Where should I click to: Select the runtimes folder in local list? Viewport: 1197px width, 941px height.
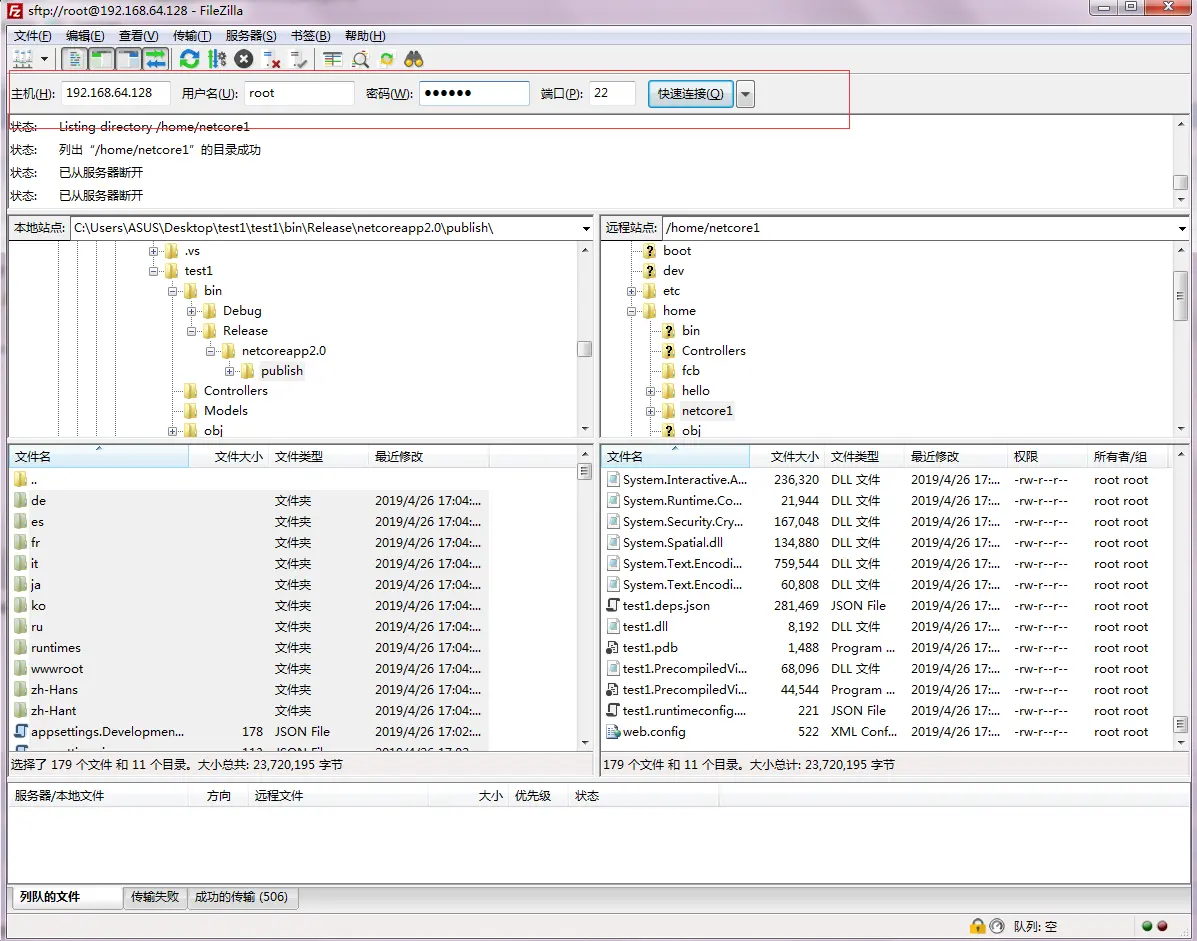tap(56, 648)
